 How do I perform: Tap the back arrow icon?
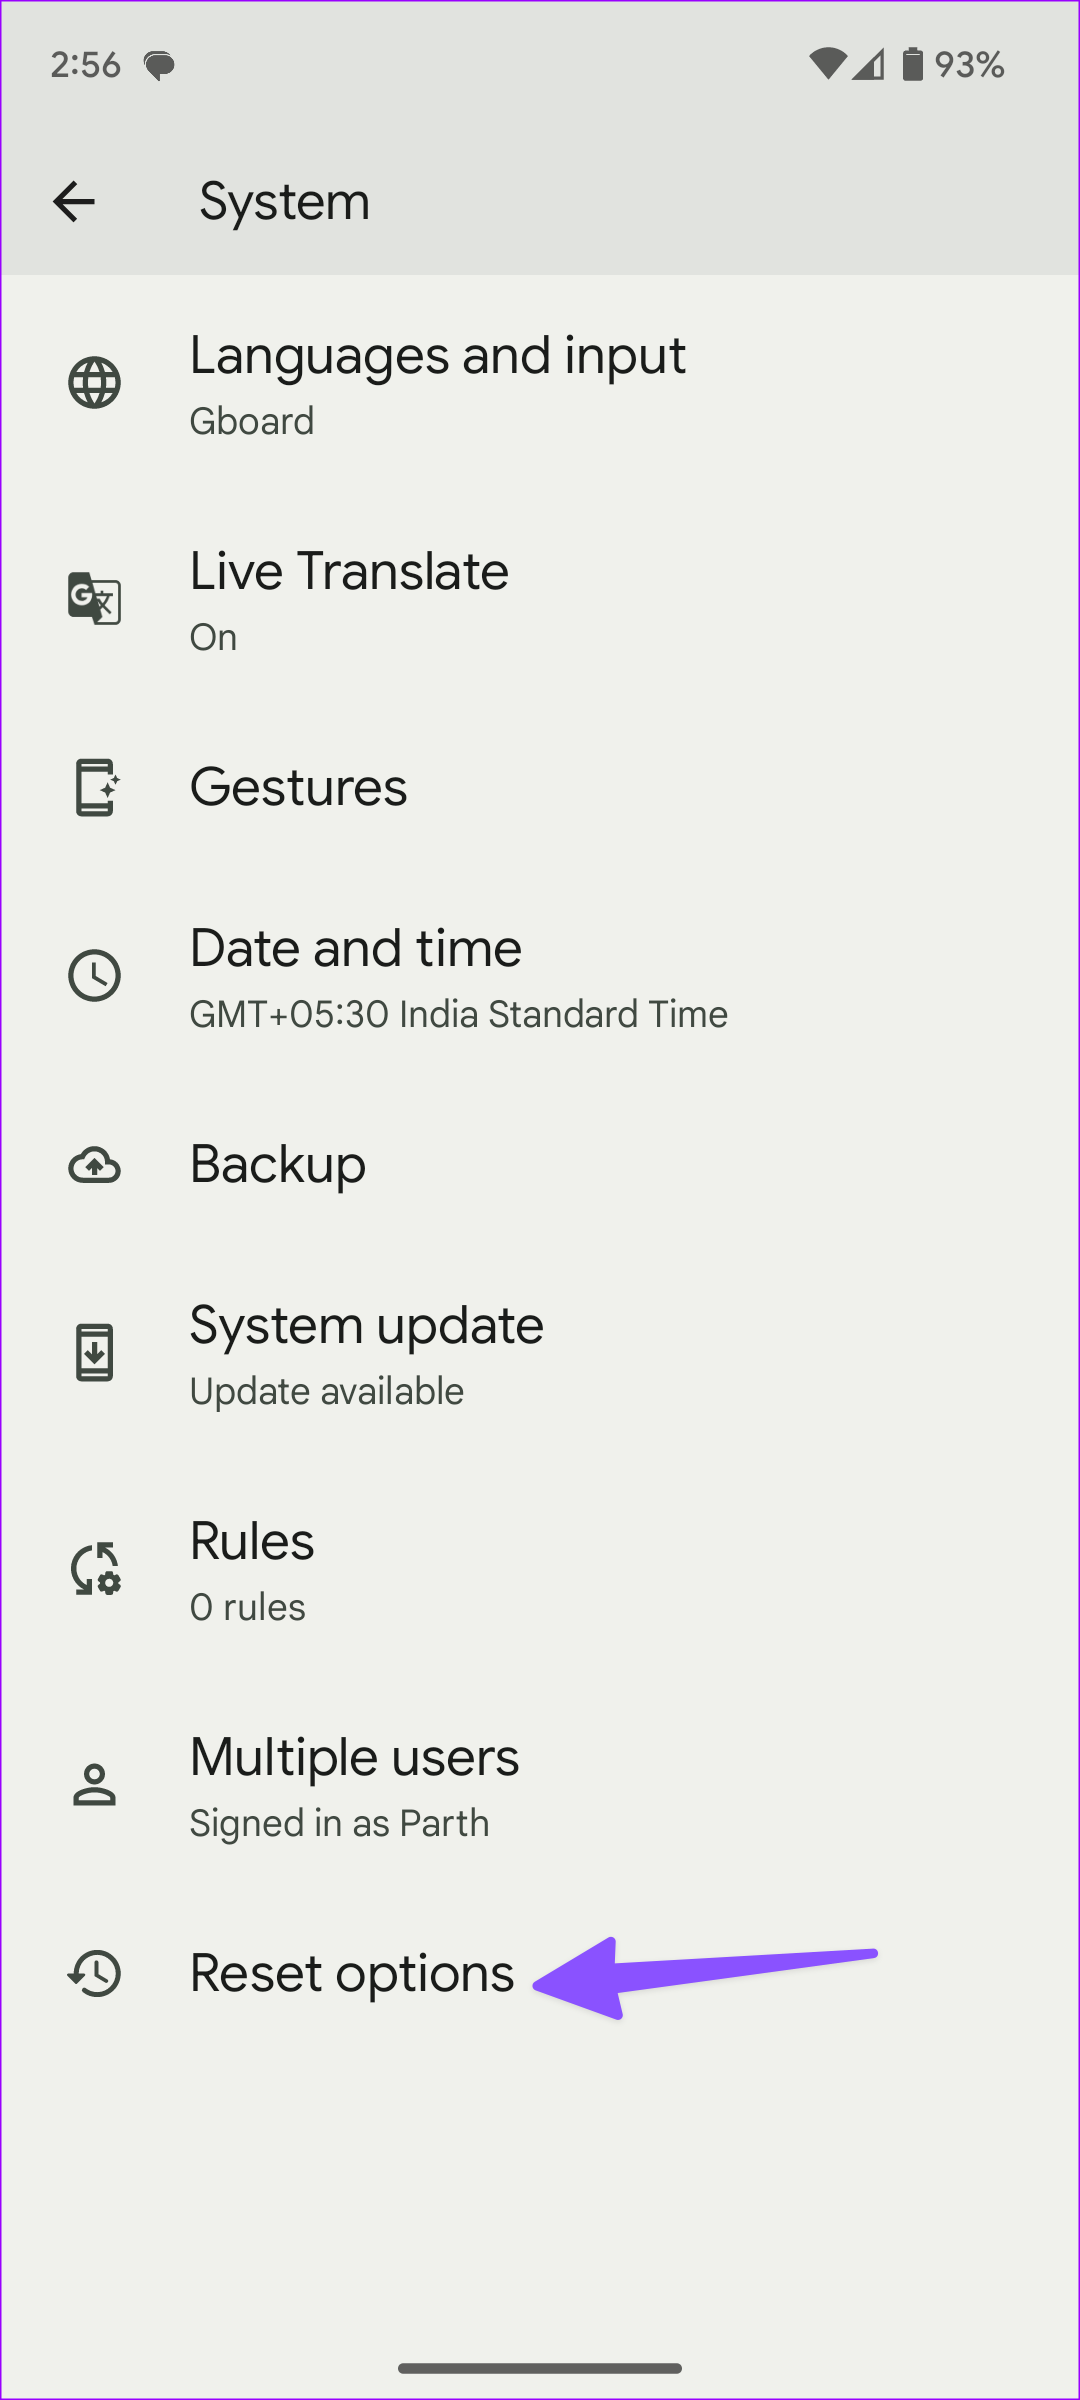[74, 202]
